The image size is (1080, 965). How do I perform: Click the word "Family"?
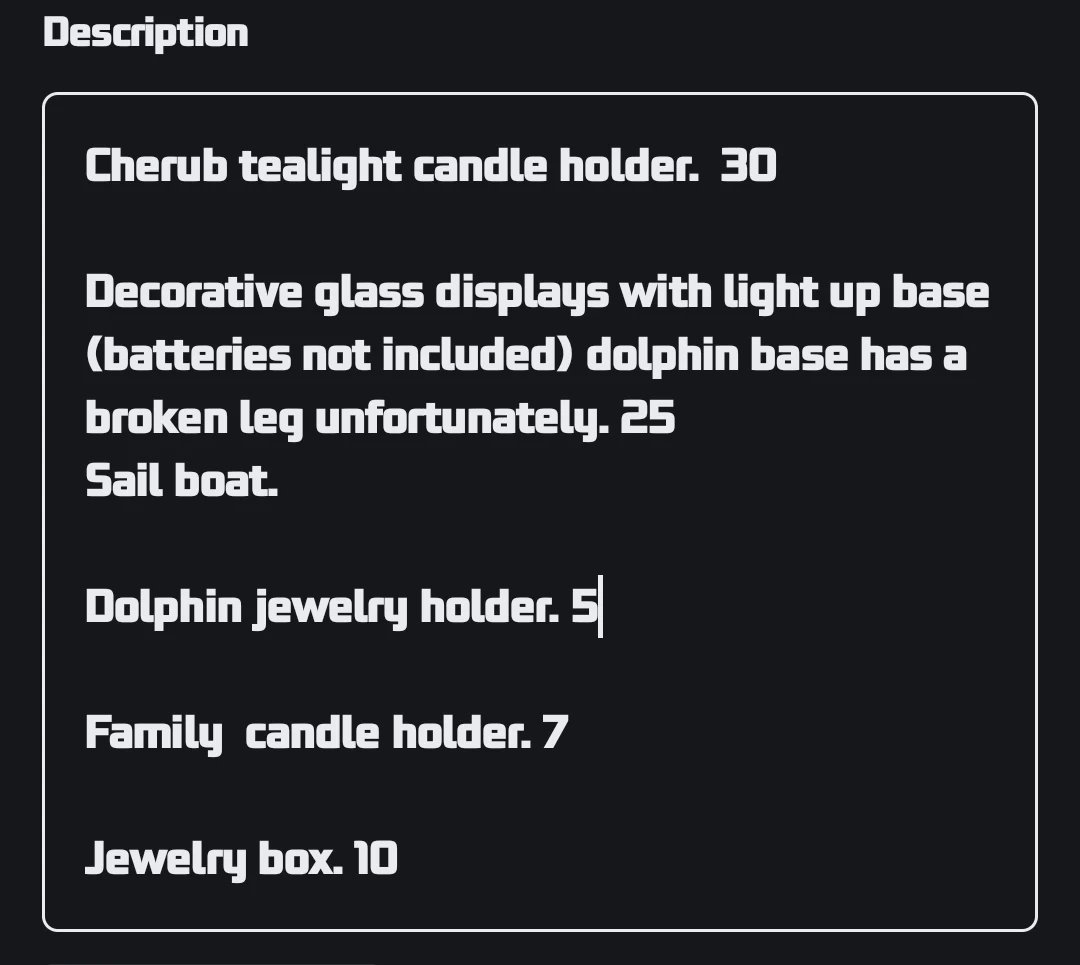pos(153,733)
